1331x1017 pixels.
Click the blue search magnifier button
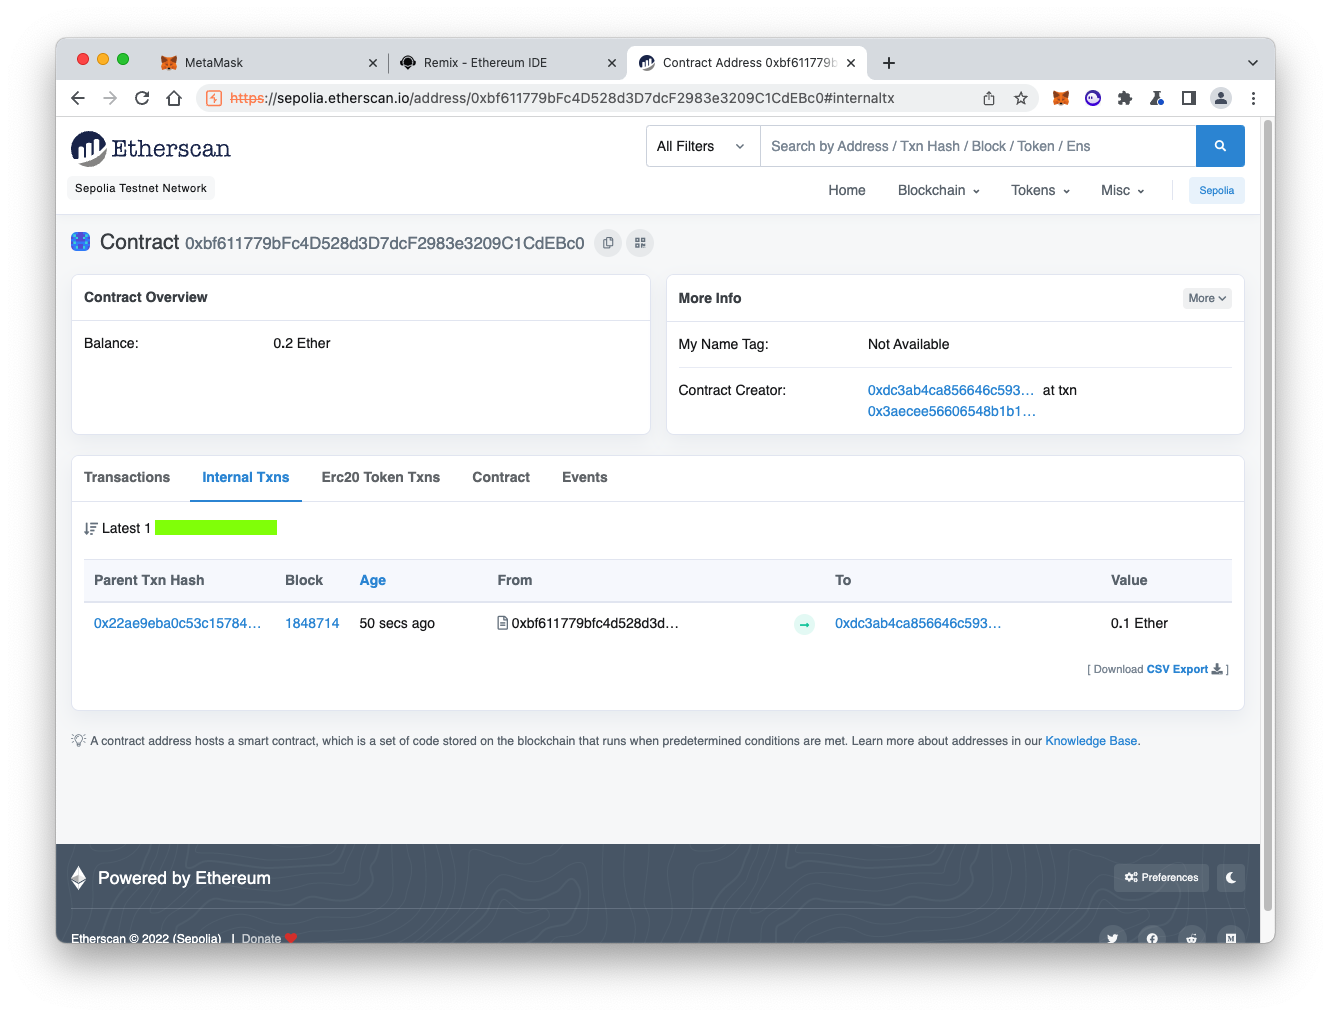point(1219,146)
